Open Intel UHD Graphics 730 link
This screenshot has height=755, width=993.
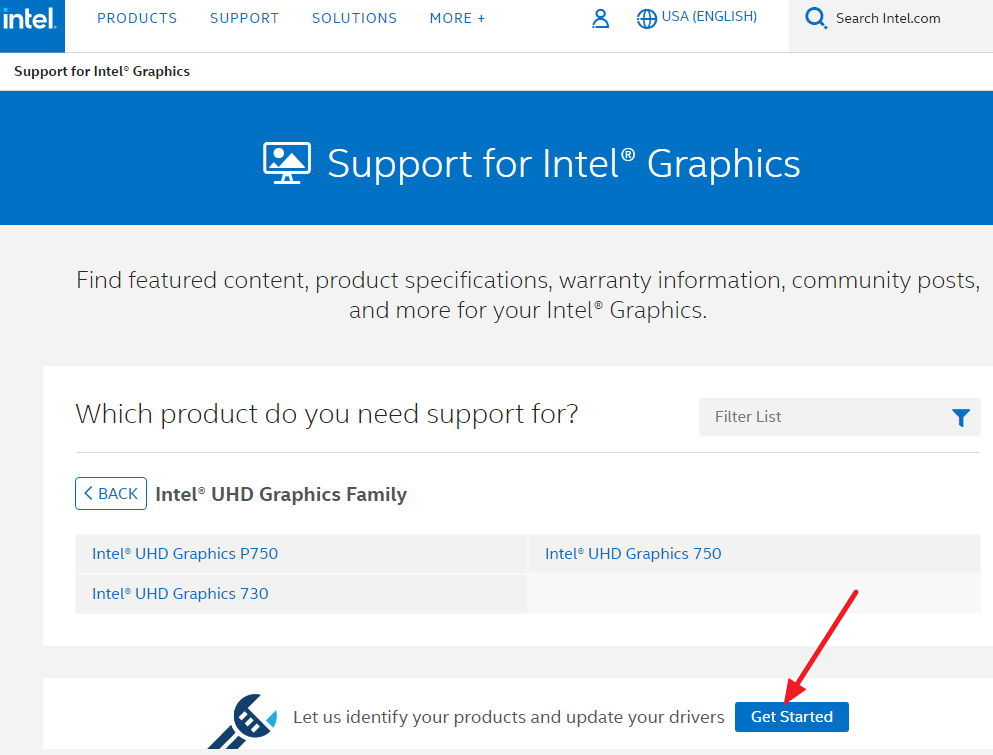tap(180, 593)
